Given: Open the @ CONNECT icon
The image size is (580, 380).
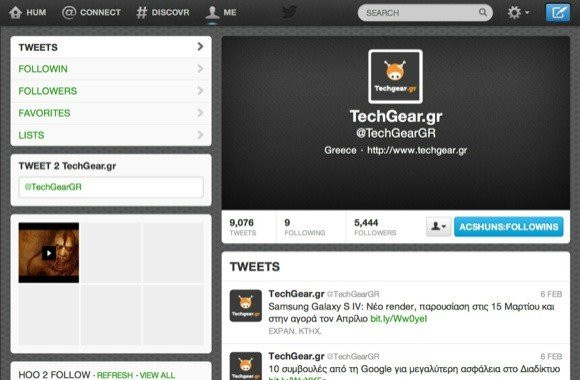Looking at the screenshot, I should coord(69,12).
